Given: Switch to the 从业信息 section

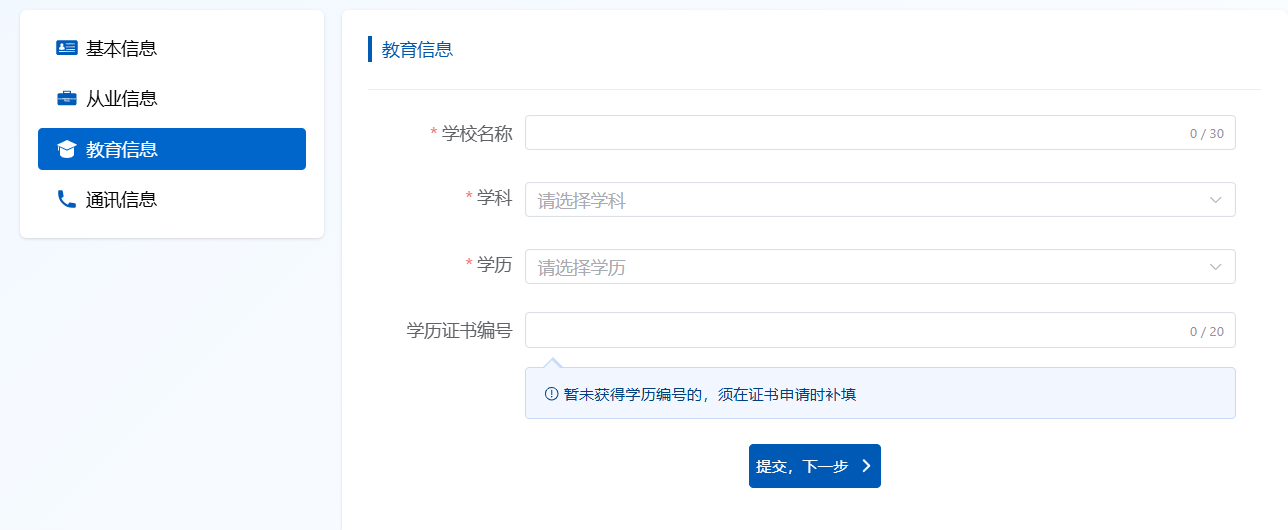Looking at the screenshot, I should pyautogui.click(x=121, y=99).
